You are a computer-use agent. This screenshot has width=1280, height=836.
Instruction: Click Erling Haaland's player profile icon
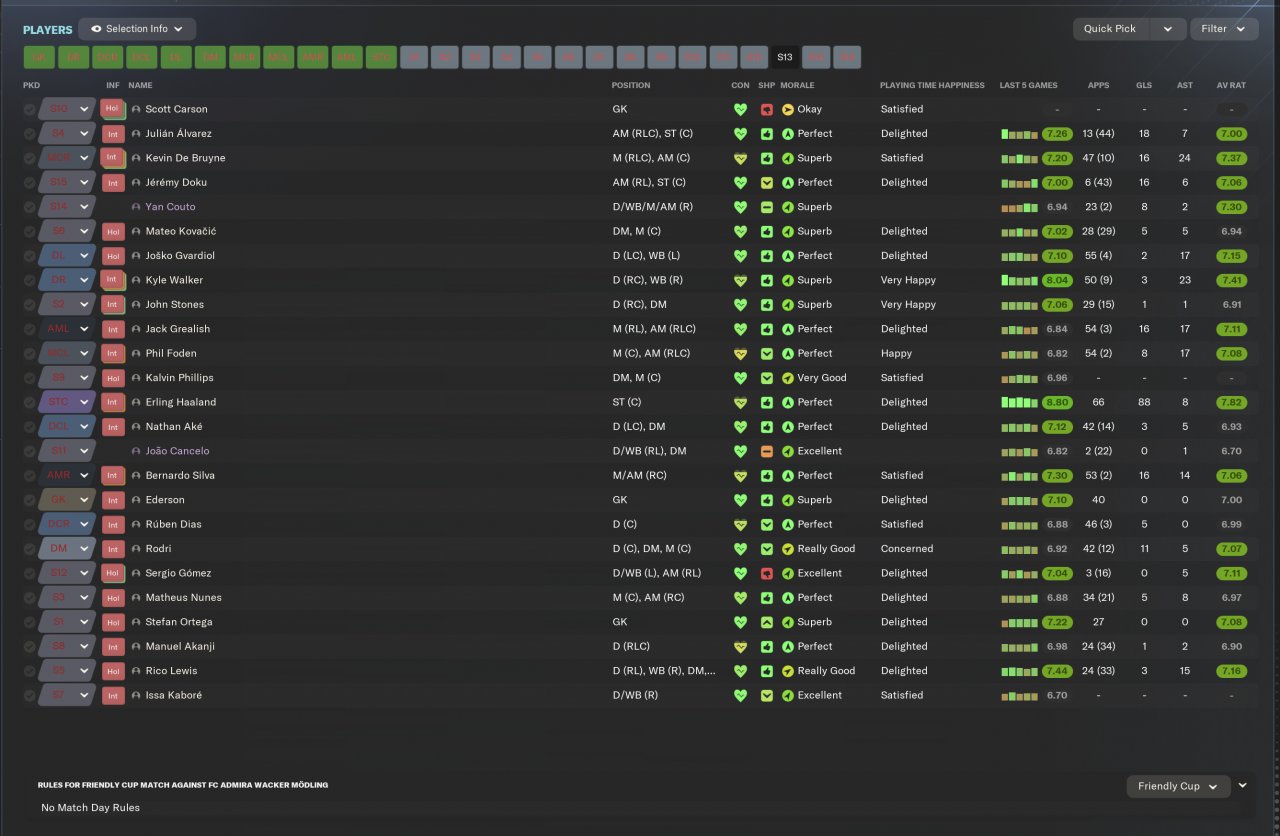point(136,402)
